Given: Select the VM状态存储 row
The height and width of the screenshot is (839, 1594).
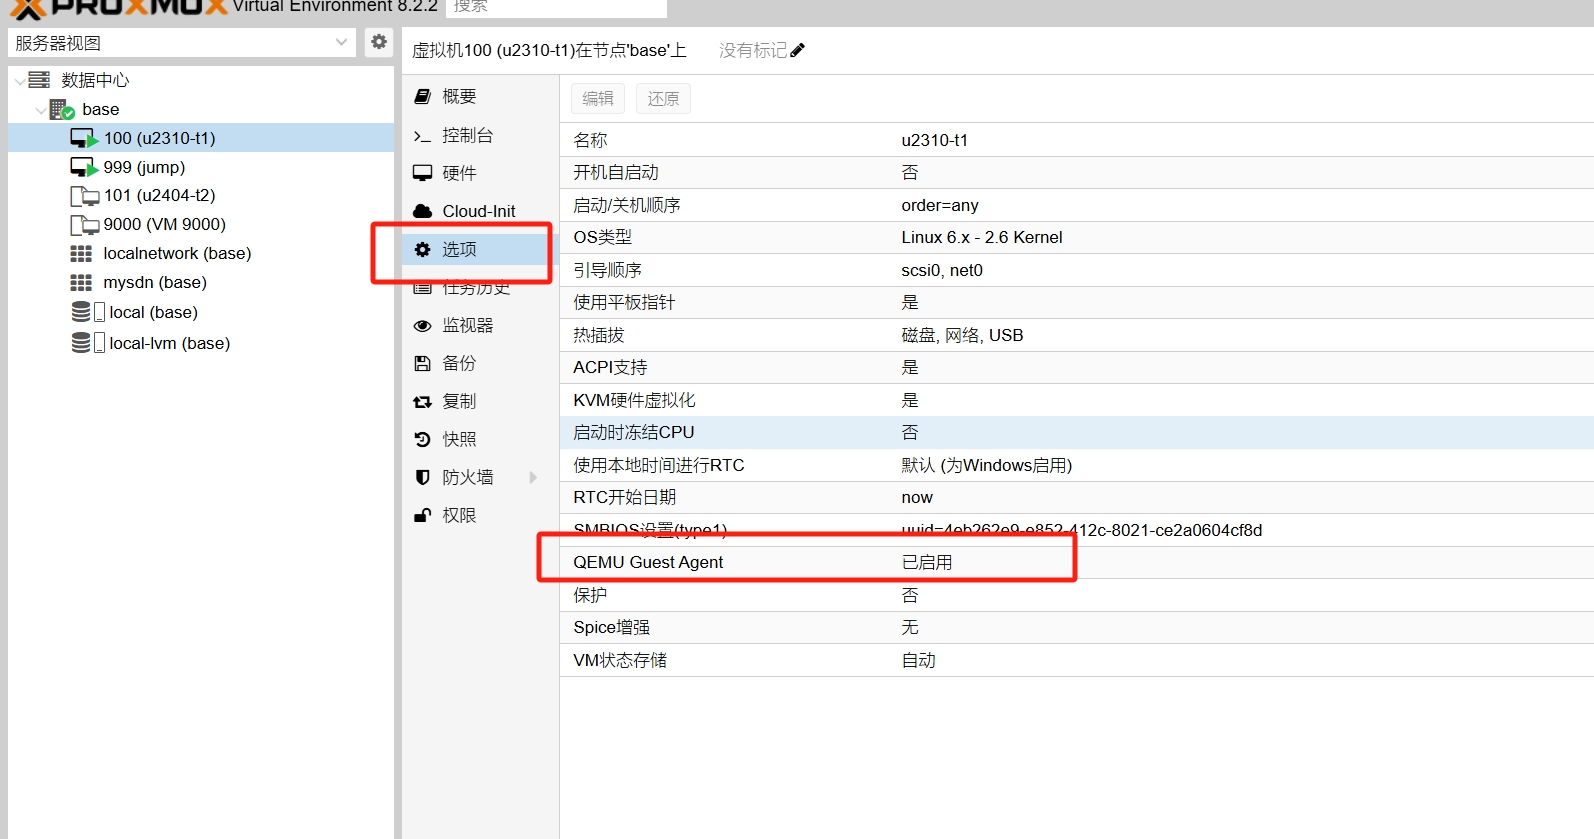Looking at the screenshot, I should click(x=1077, y=660).
